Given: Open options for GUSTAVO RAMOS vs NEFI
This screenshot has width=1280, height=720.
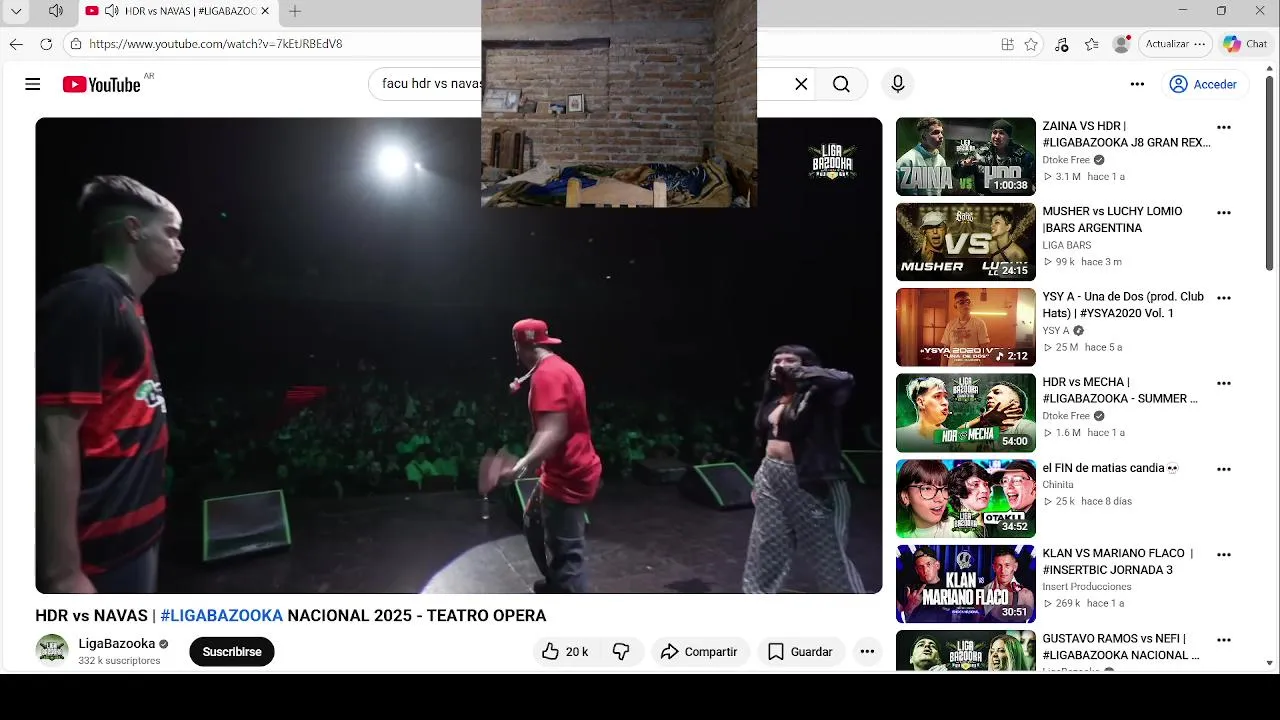Looking at the screenshot, I should click(1223, 640).
